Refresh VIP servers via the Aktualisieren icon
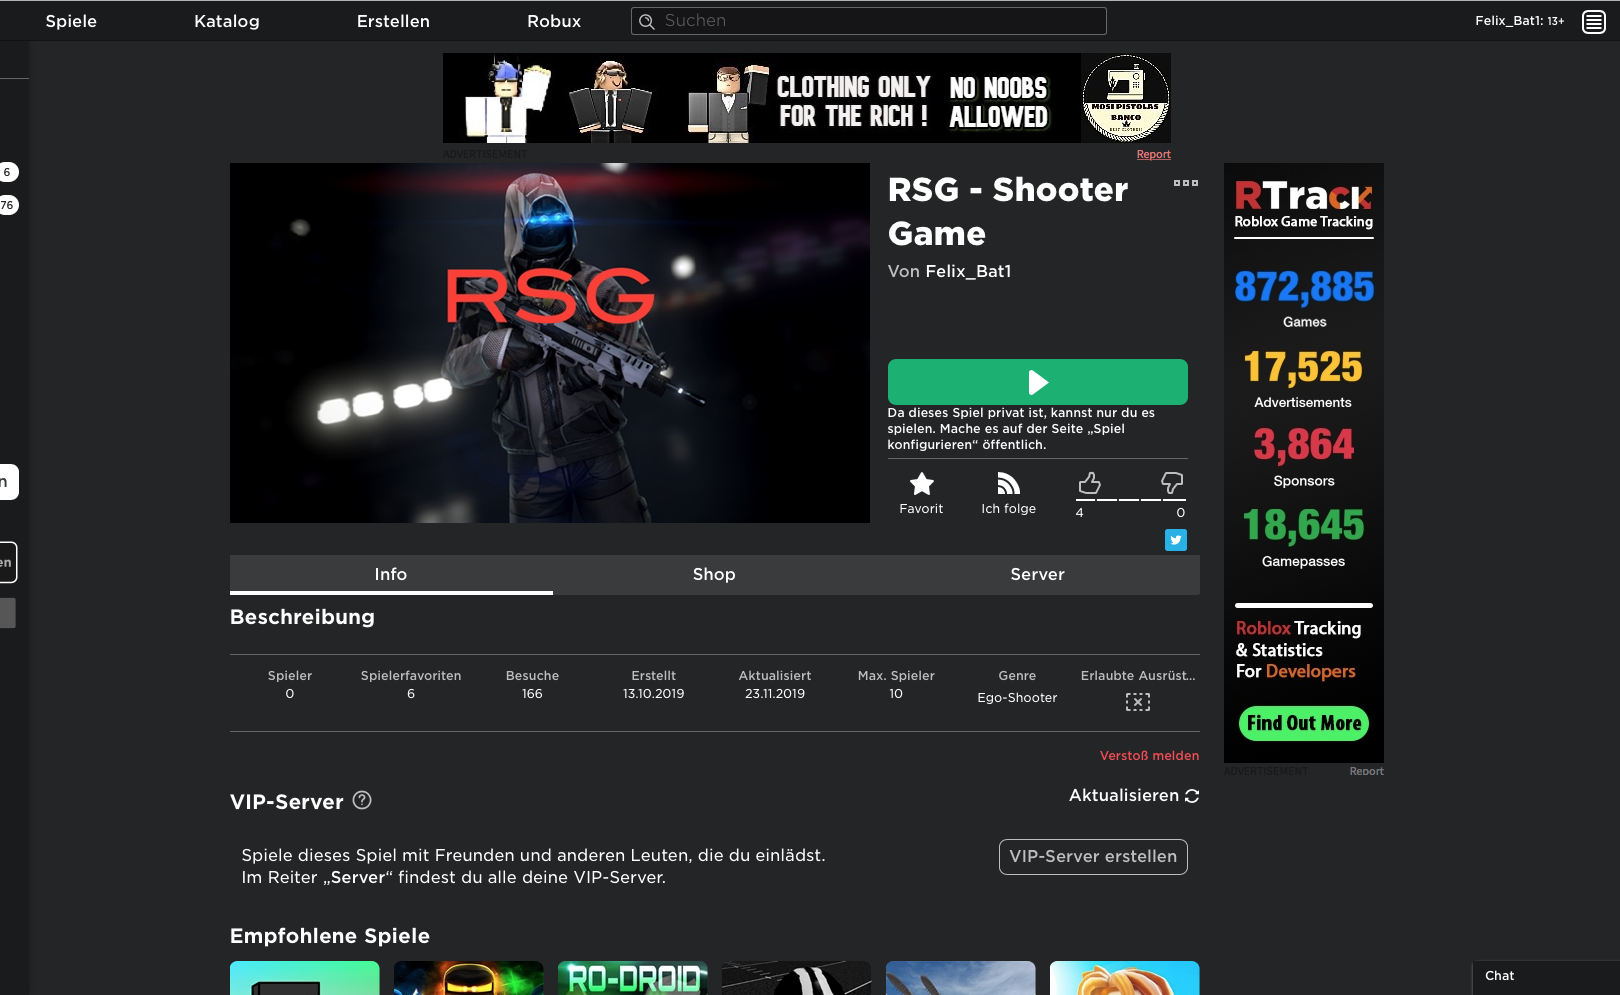 click(x=1191, y=795)
